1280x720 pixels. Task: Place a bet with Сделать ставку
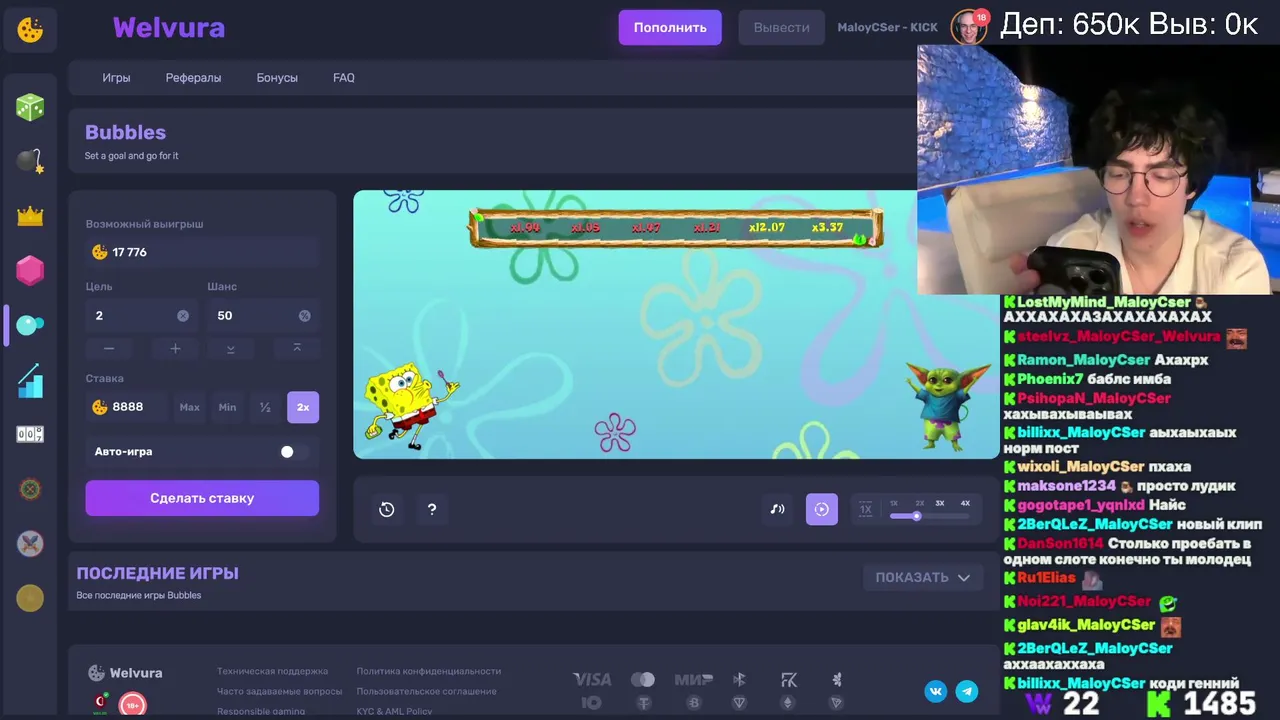pos(202,498)
